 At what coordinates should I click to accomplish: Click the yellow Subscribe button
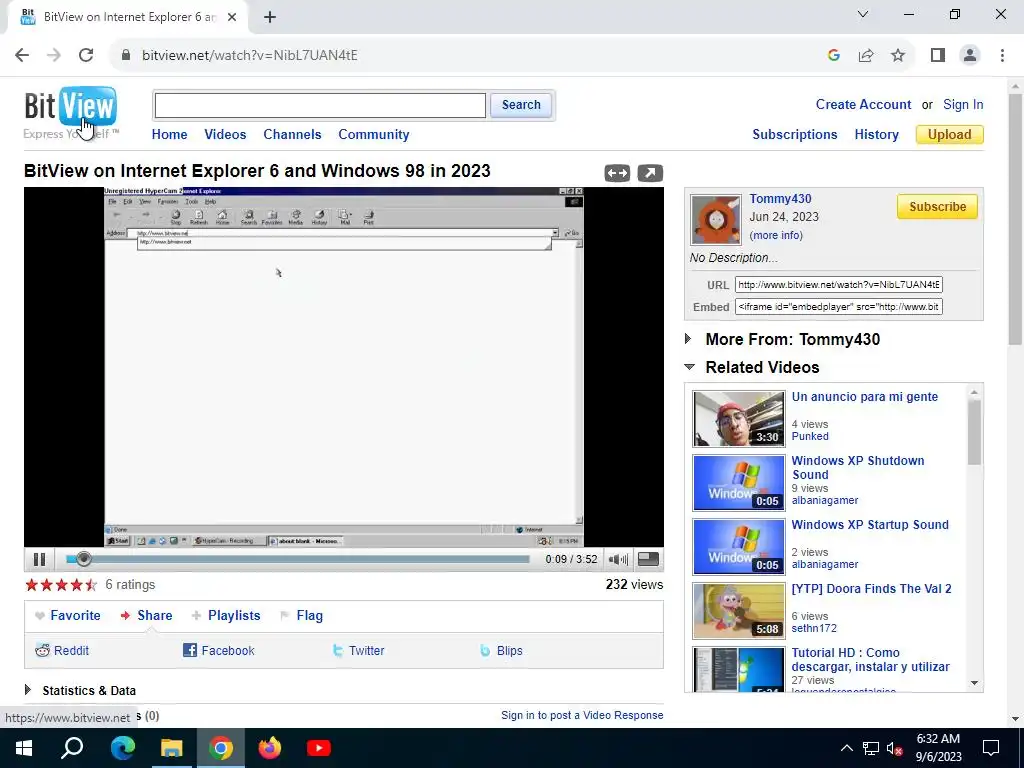(x=937, y=206)
